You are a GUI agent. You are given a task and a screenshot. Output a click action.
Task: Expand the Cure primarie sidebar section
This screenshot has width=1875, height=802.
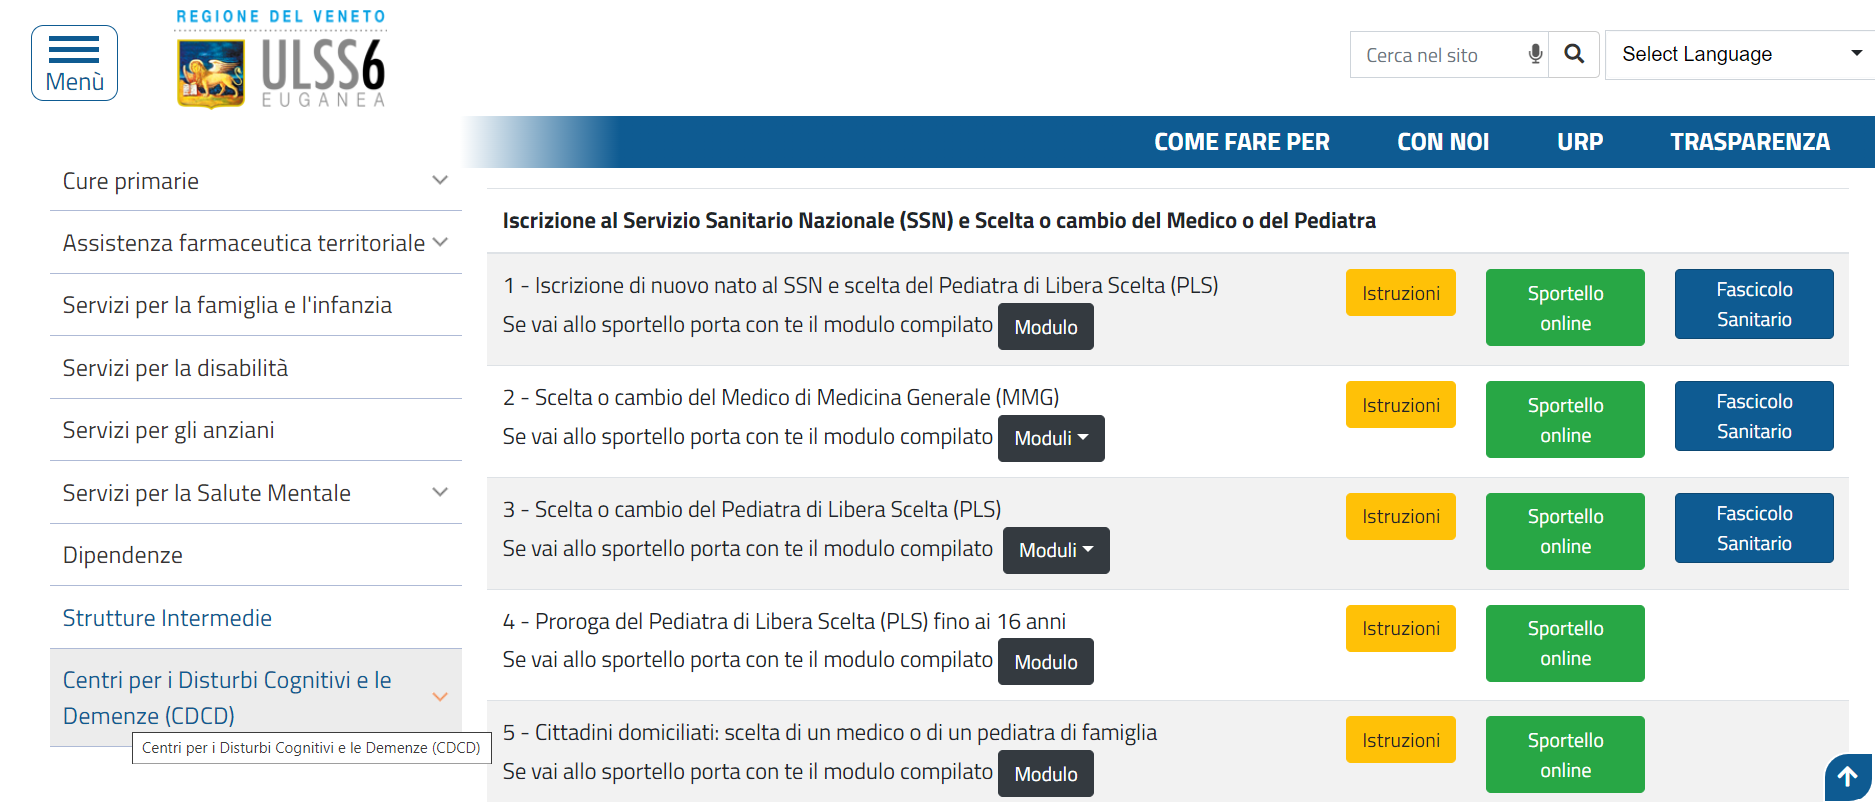click(x=440, y=180)
